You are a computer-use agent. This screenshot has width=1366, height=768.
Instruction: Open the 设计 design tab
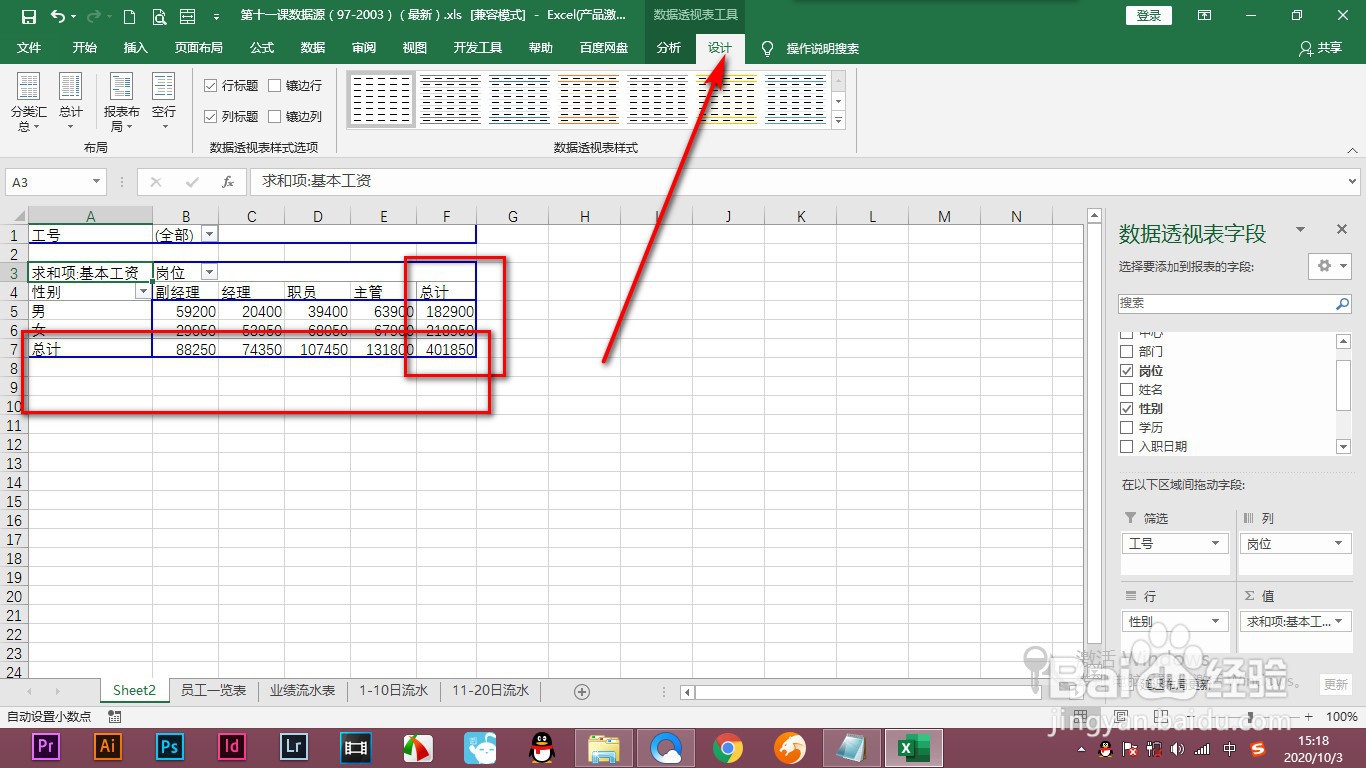click(720, 48)
